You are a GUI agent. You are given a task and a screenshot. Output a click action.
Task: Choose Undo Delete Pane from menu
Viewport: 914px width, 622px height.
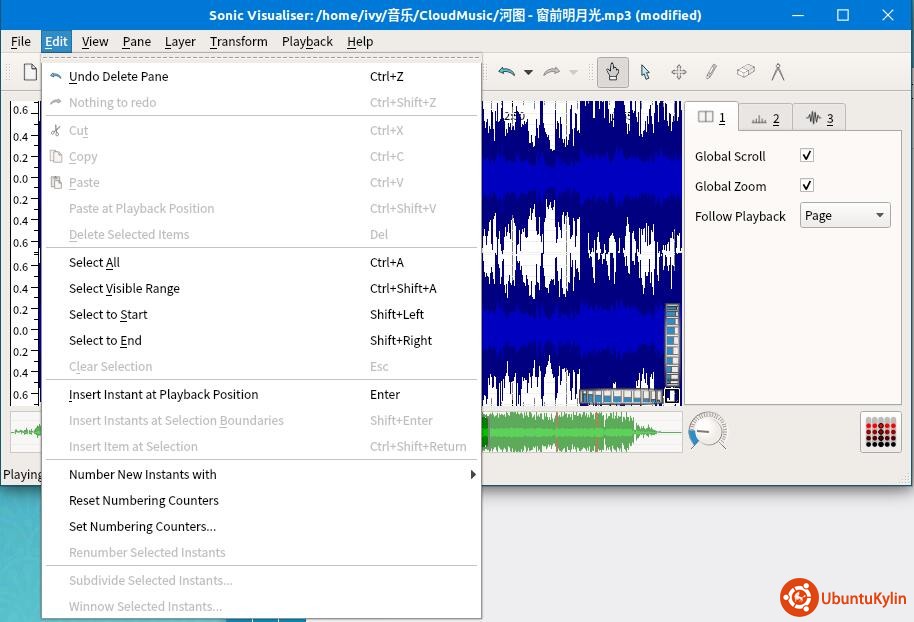coord(118,76)
